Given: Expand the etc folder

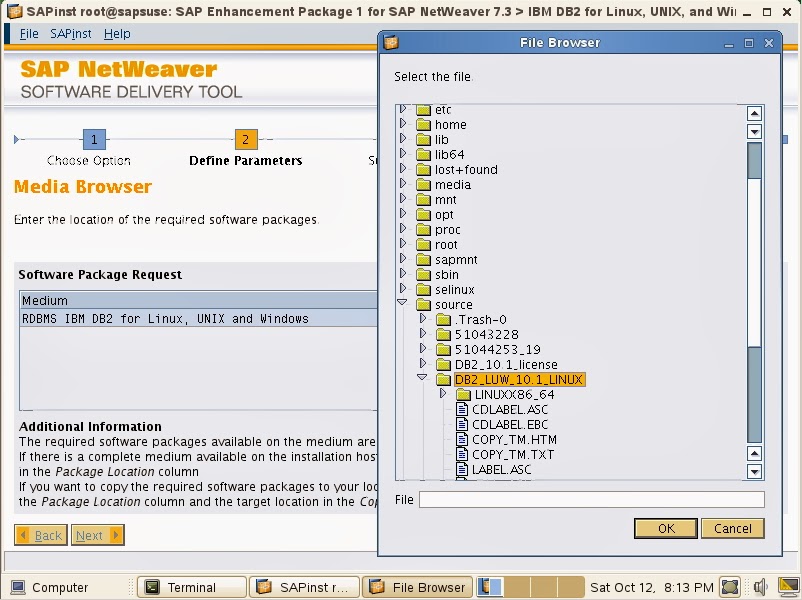Looking at the screenshot, I should click(x=404, y=109).
